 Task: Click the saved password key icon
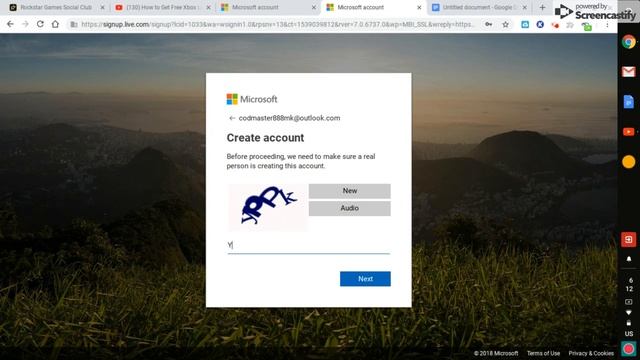click(489, 24)
